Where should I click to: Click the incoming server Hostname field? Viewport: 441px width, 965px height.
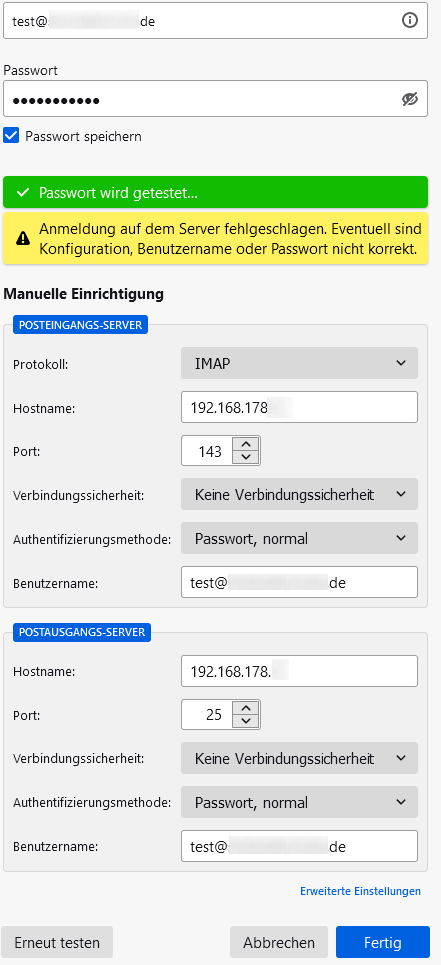(299, 407)
